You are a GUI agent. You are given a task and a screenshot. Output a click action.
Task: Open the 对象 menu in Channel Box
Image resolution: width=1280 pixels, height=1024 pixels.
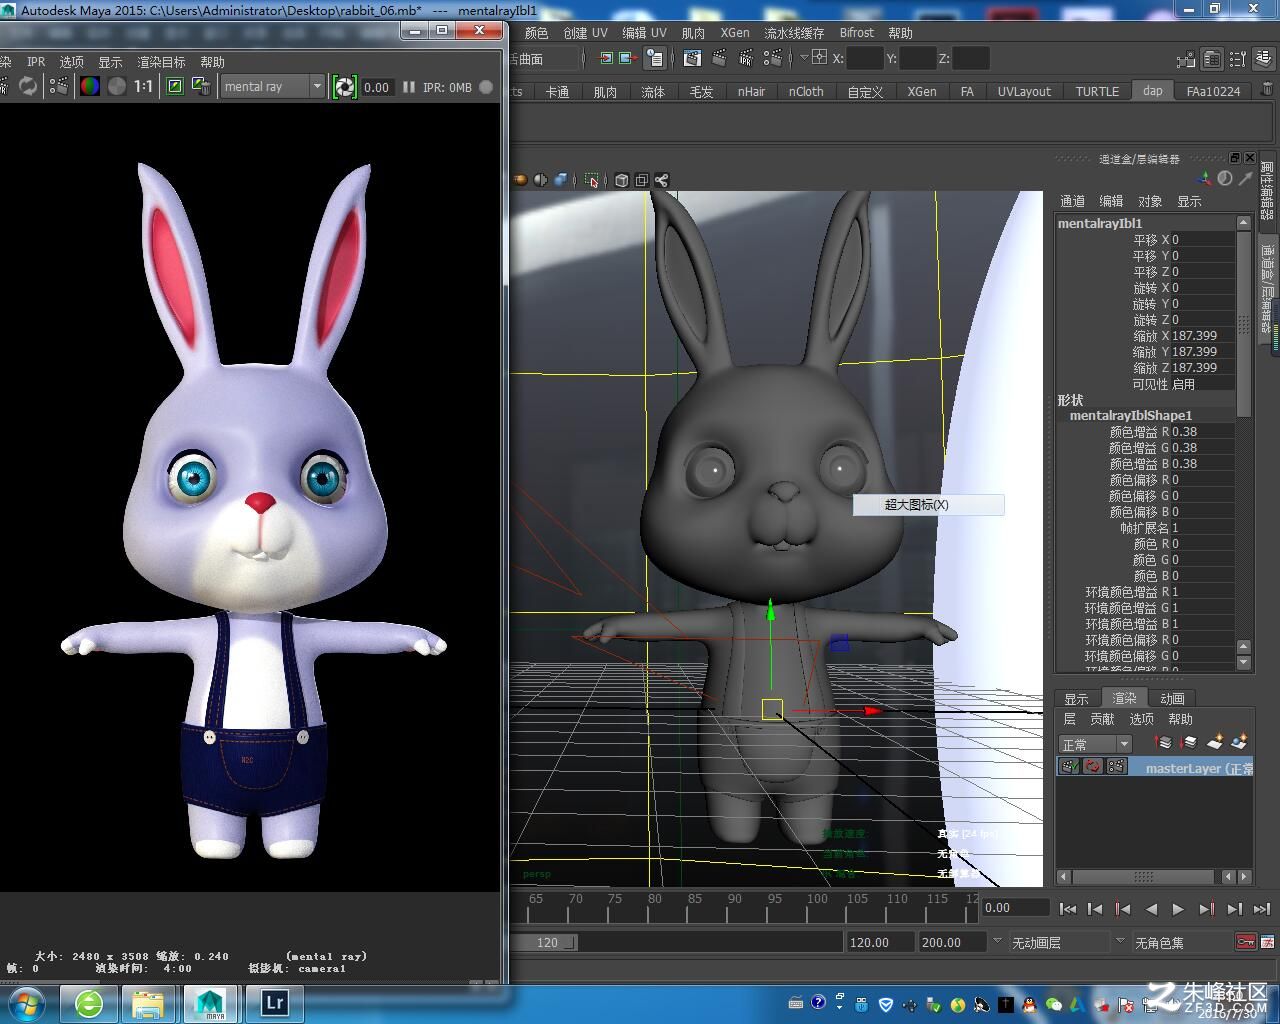click(x=1150, y=201)
